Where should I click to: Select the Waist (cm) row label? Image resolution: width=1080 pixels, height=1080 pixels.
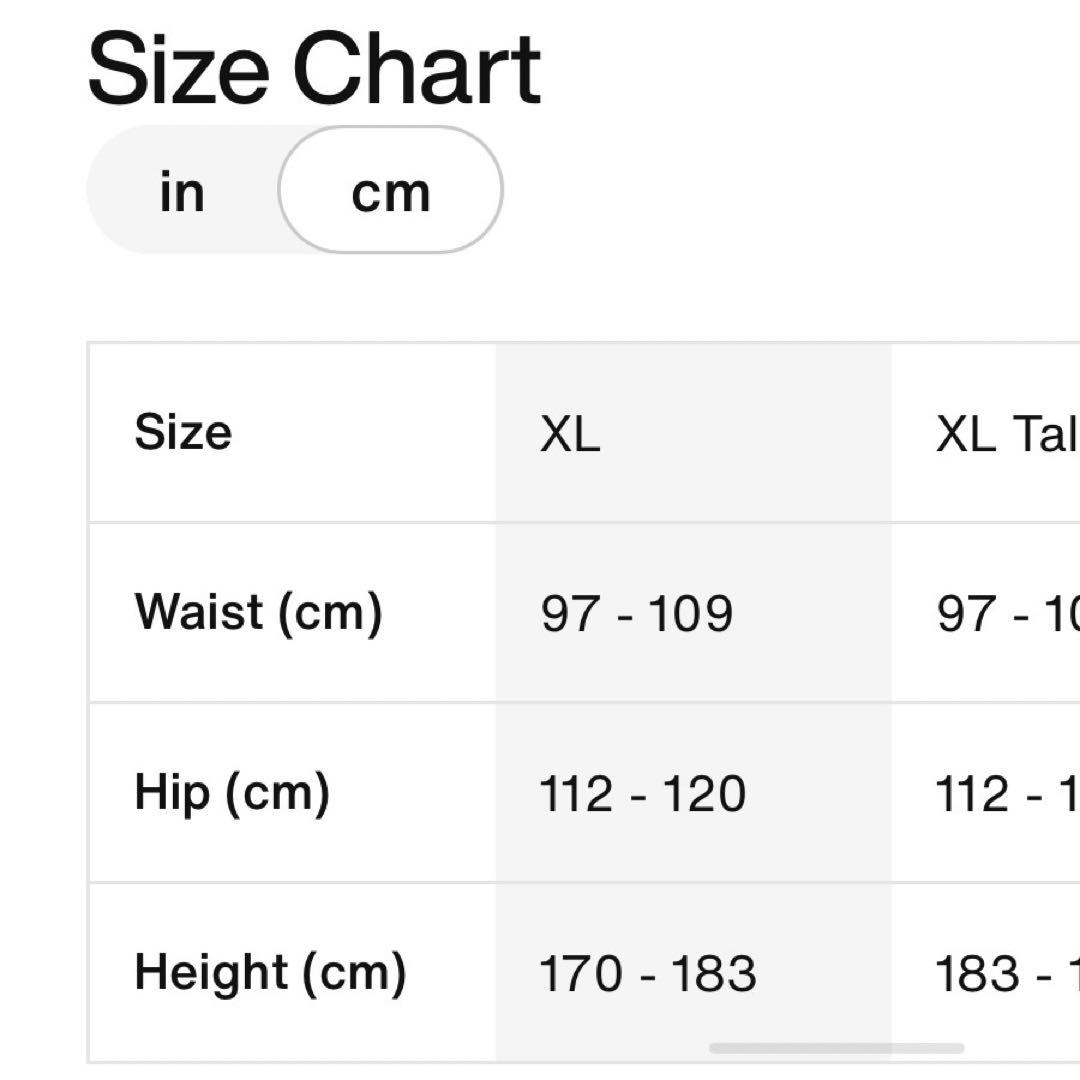point(264,612)
